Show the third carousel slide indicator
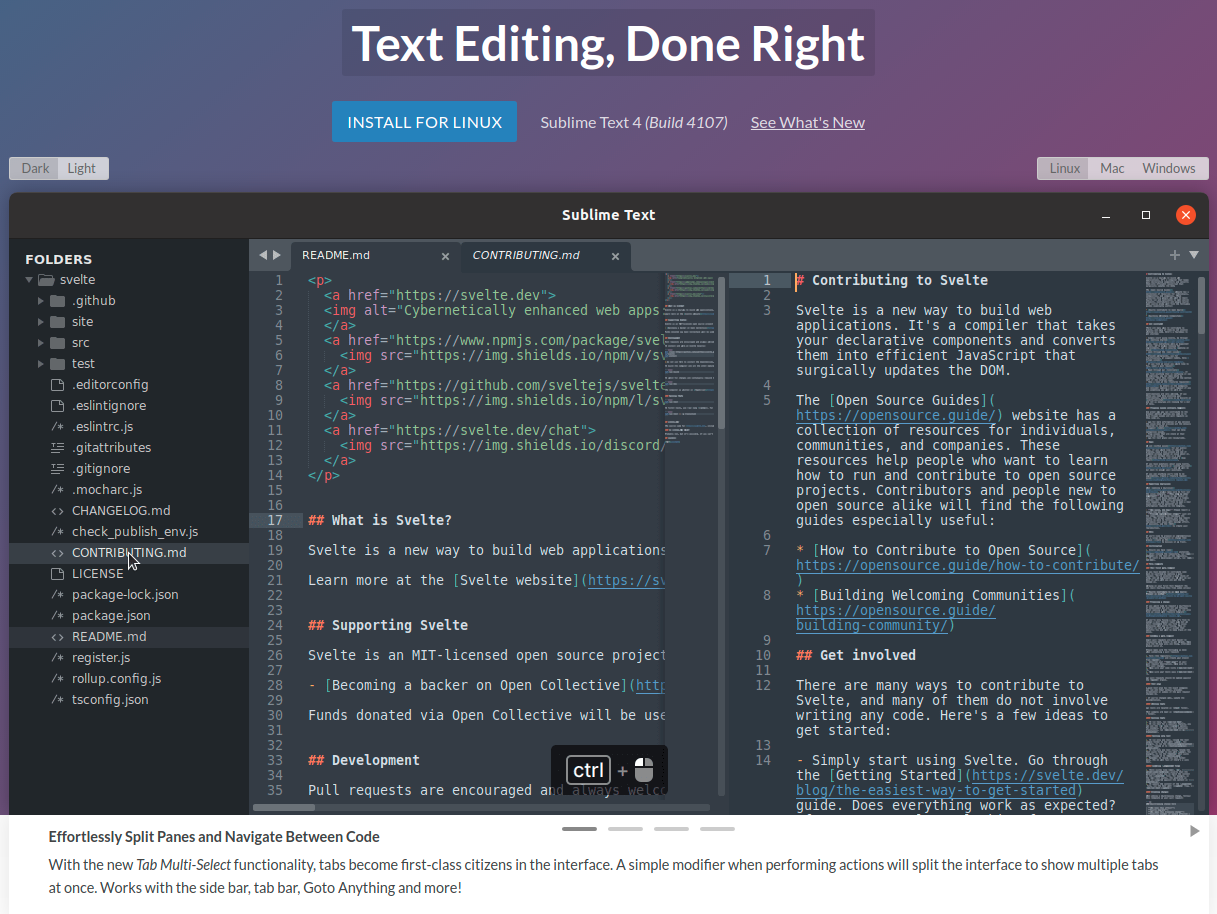 (671, 829)
